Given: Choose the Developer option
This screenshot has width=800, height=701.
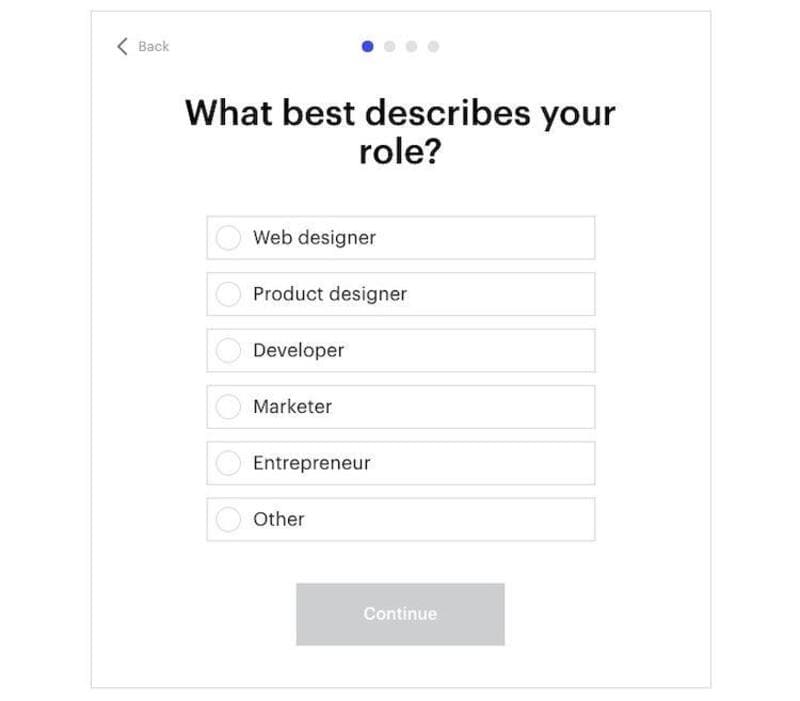Looking at the screenshot, I should (228, 351).
